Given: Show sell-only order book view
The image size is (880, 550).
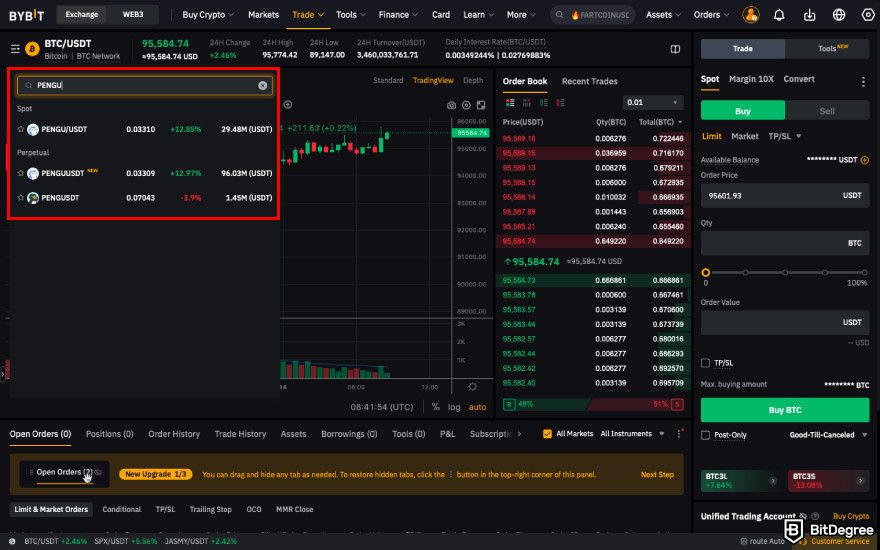Looking at the screenshot, I should [560, 103].
